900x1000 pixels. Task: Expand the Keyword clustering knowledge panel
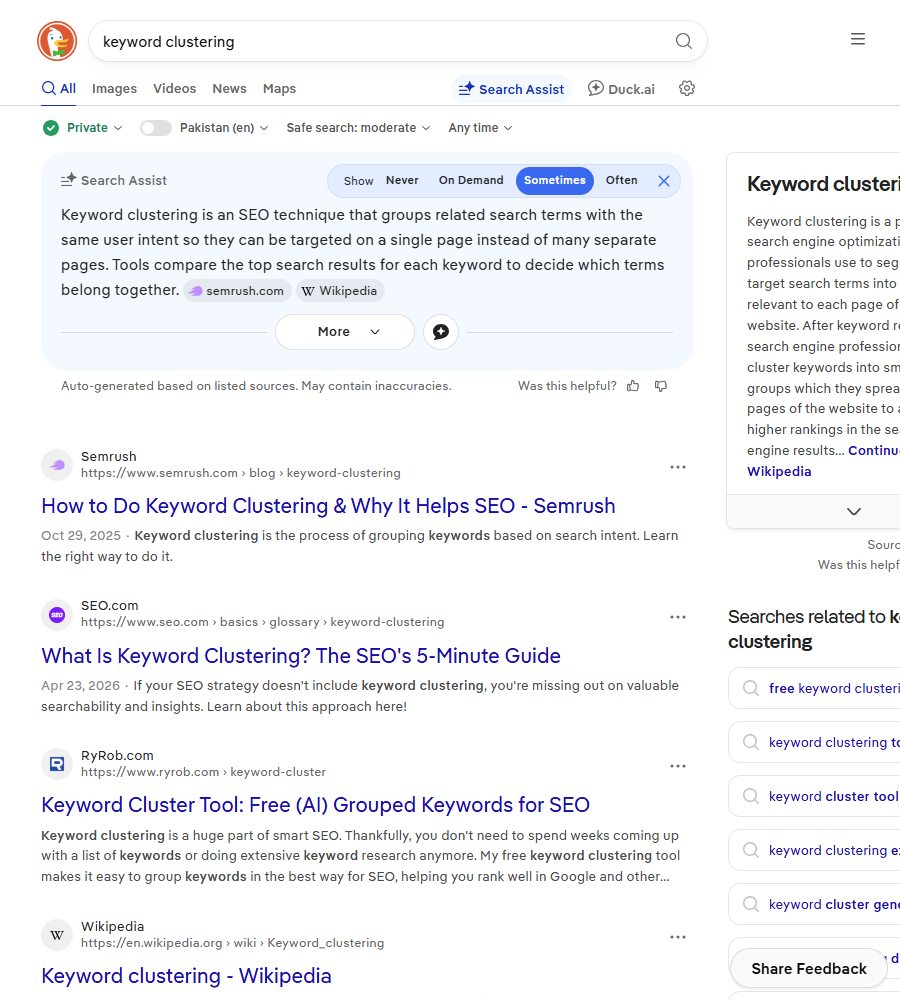click(854, 511)
